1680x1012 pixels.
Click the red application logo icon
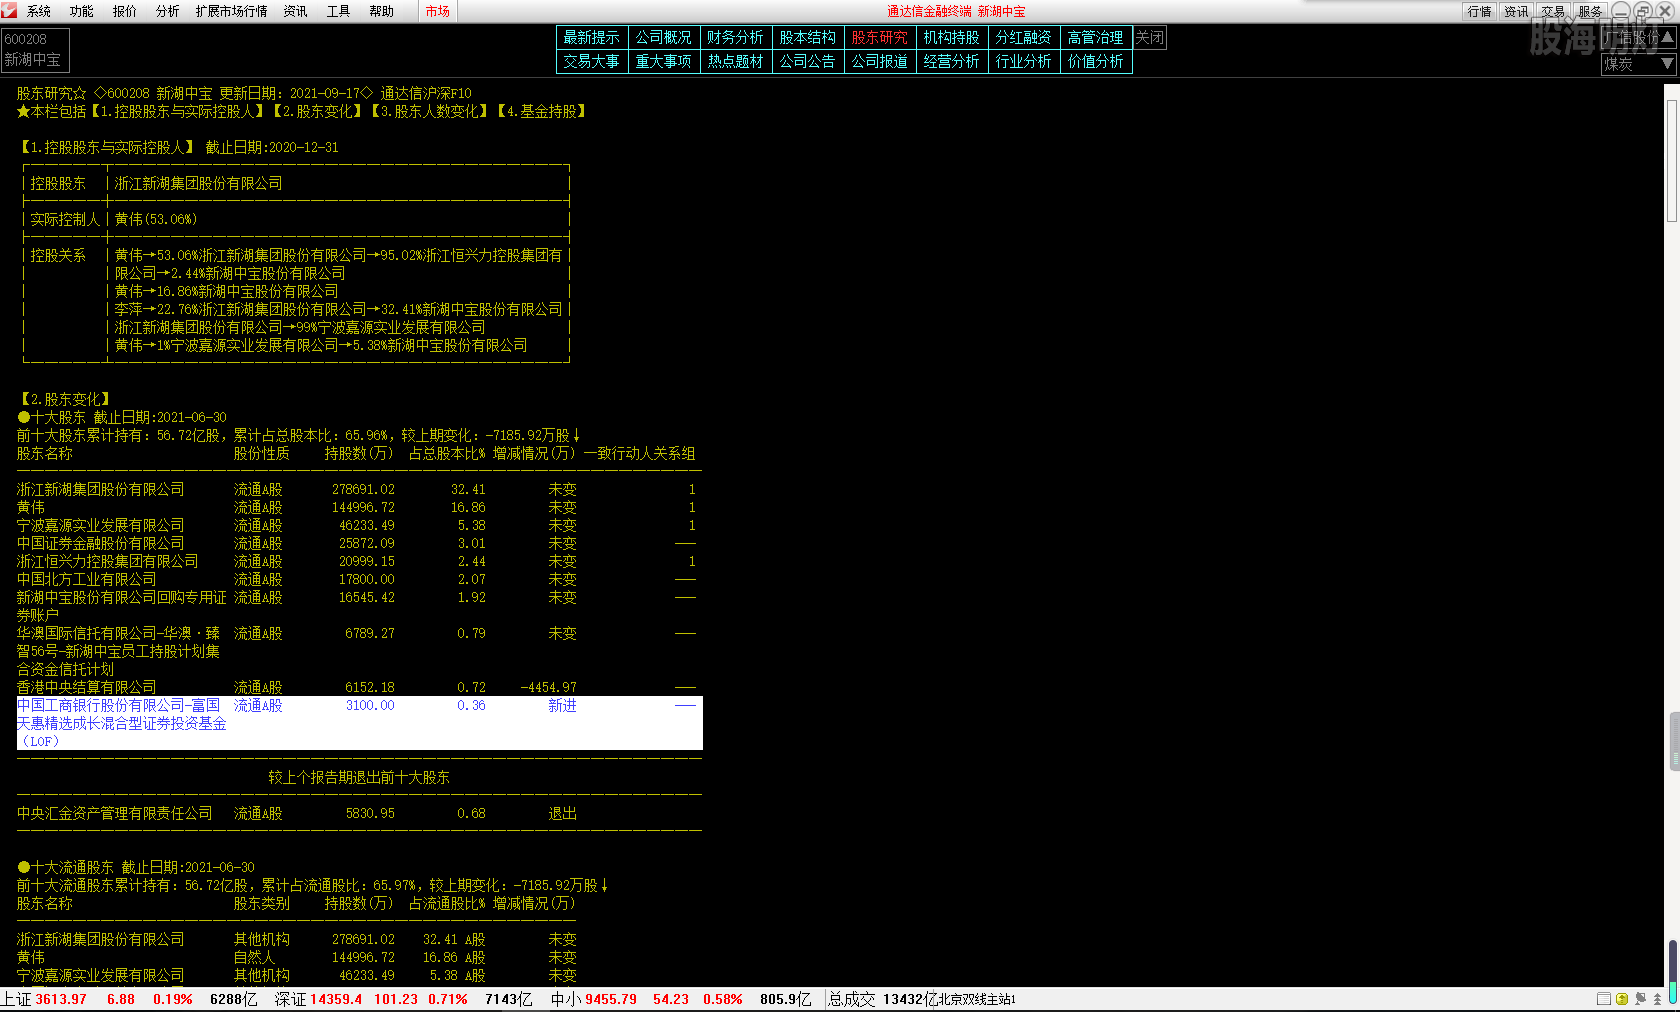[x=9, y=10]
